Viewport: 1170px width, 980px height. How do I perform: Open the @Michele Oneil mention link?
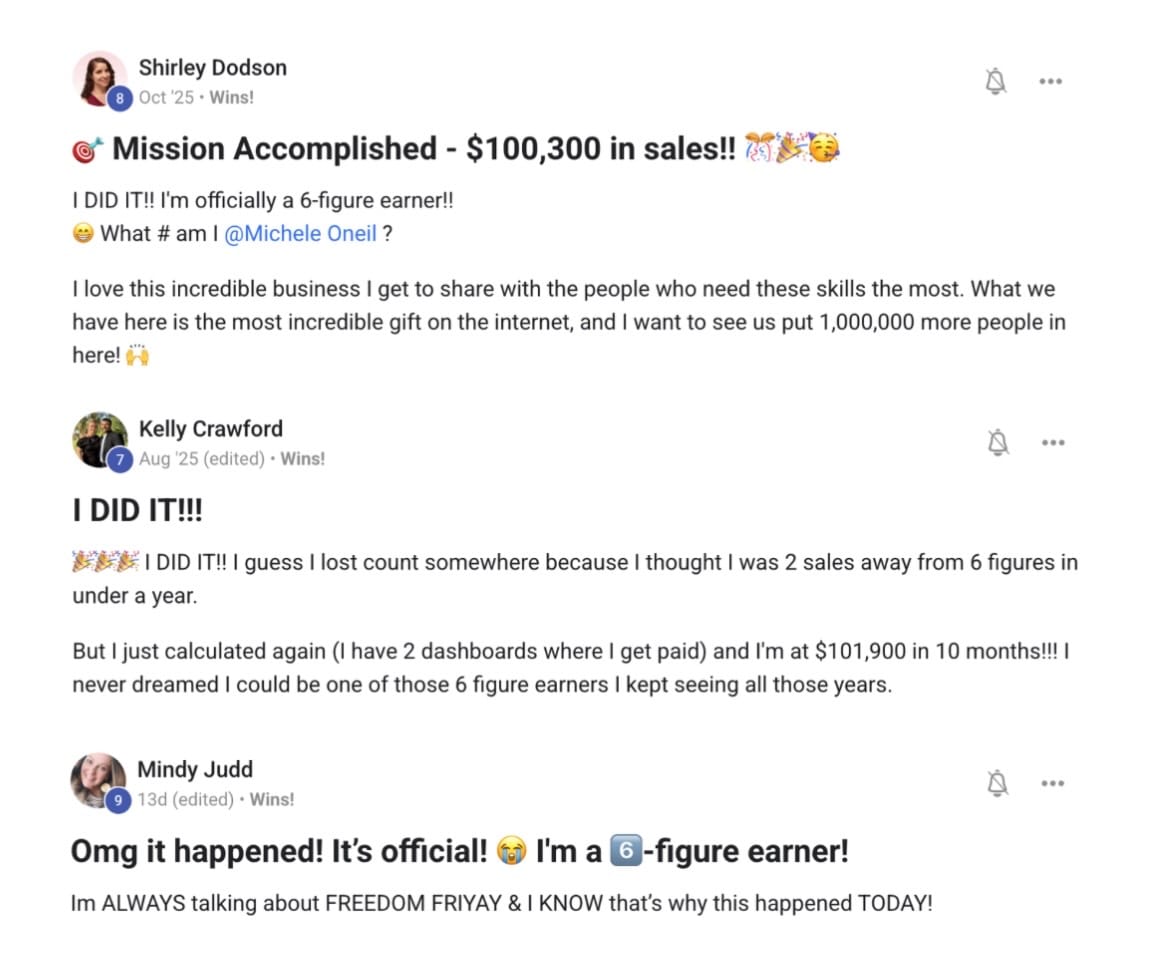coord(300,234)
